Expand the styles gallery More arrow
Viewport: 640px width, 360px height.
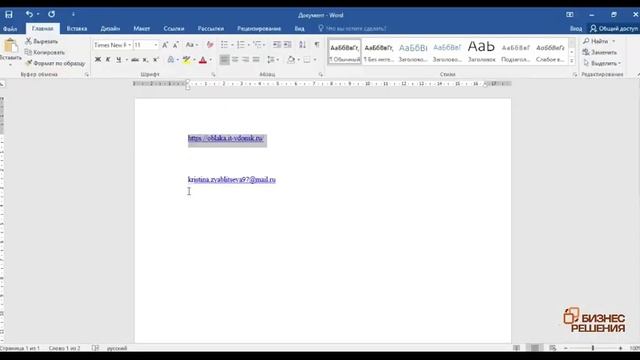click(x=572, y=60)
